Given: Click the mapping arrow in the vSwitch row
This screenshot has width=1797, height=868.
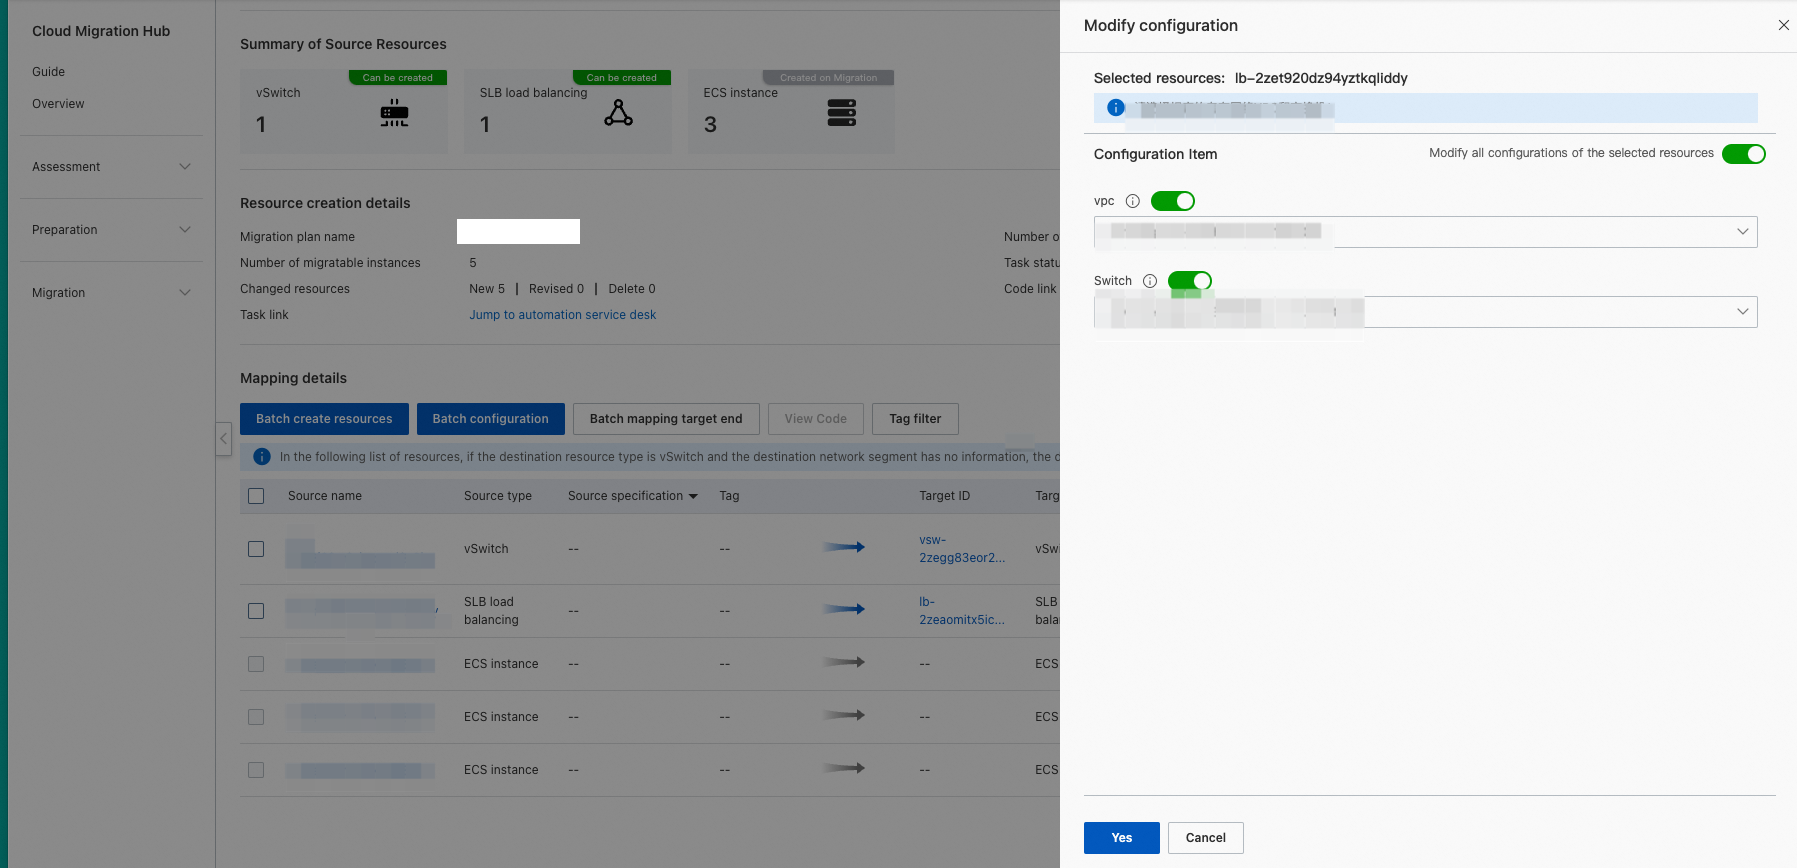Looking at the screenshot, I should point(844,547).
